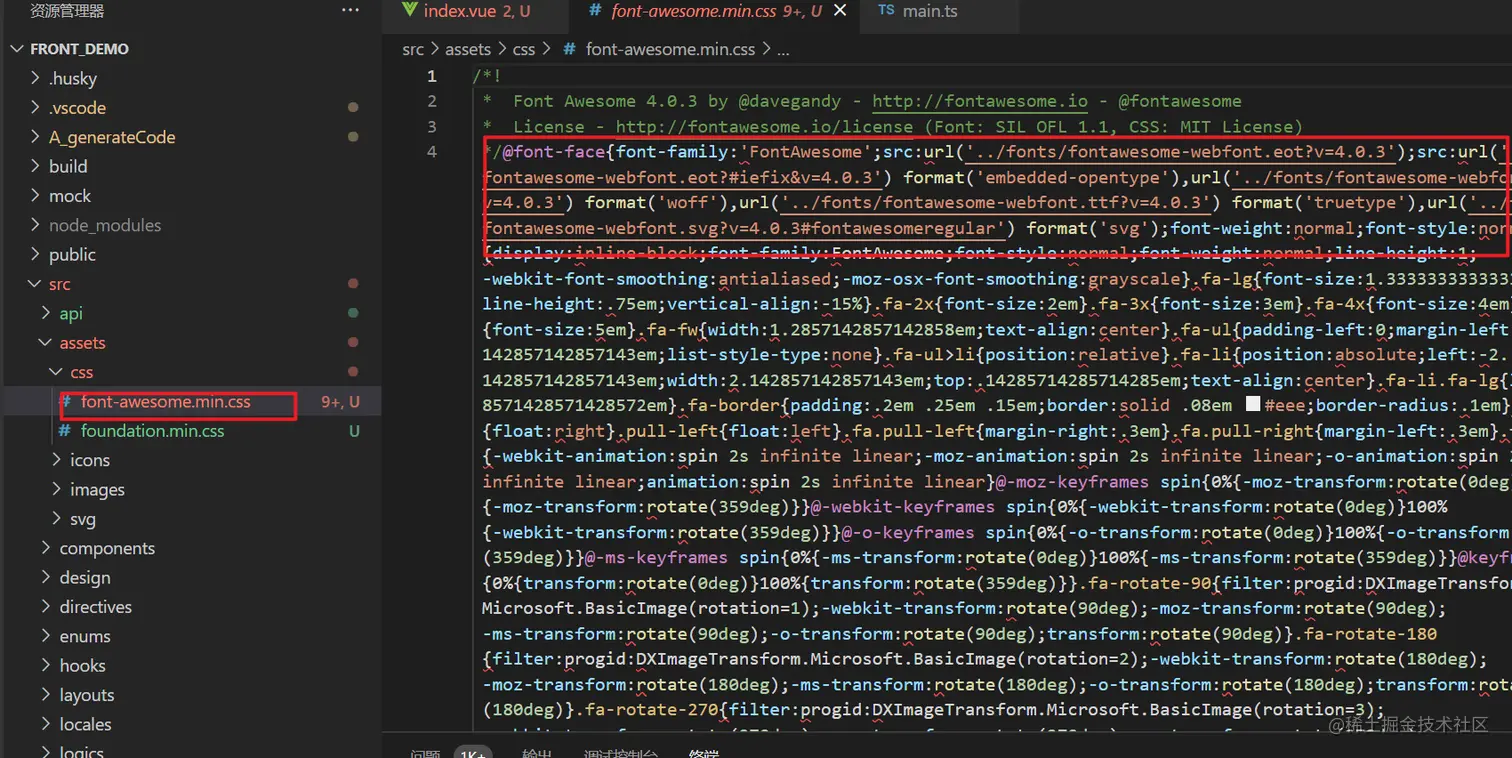Viewport: 1512px width, 758px height.
Task: Open the #eee color swatch picker
Action: [1252, 405]
